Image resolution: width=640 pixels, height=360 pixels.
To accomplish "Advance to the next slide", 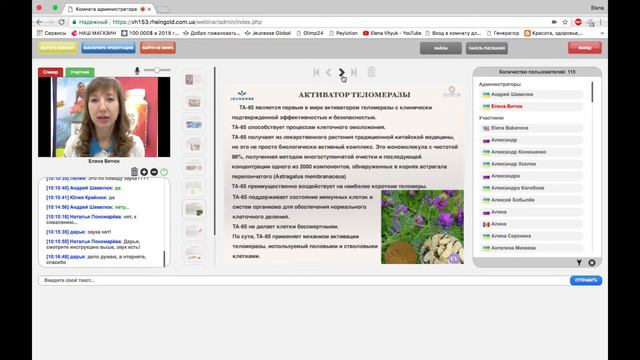I will [342, 72].
